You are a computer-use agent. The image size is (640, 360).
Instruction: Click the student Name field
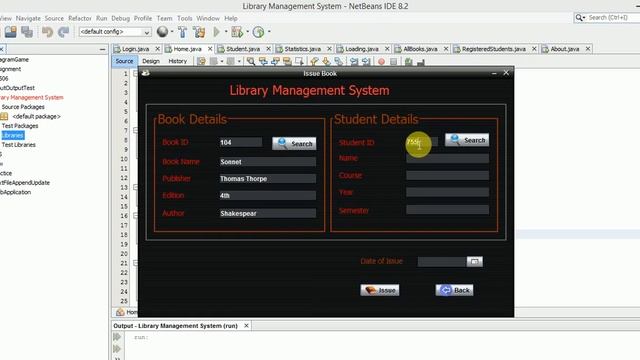click(447, 158)
